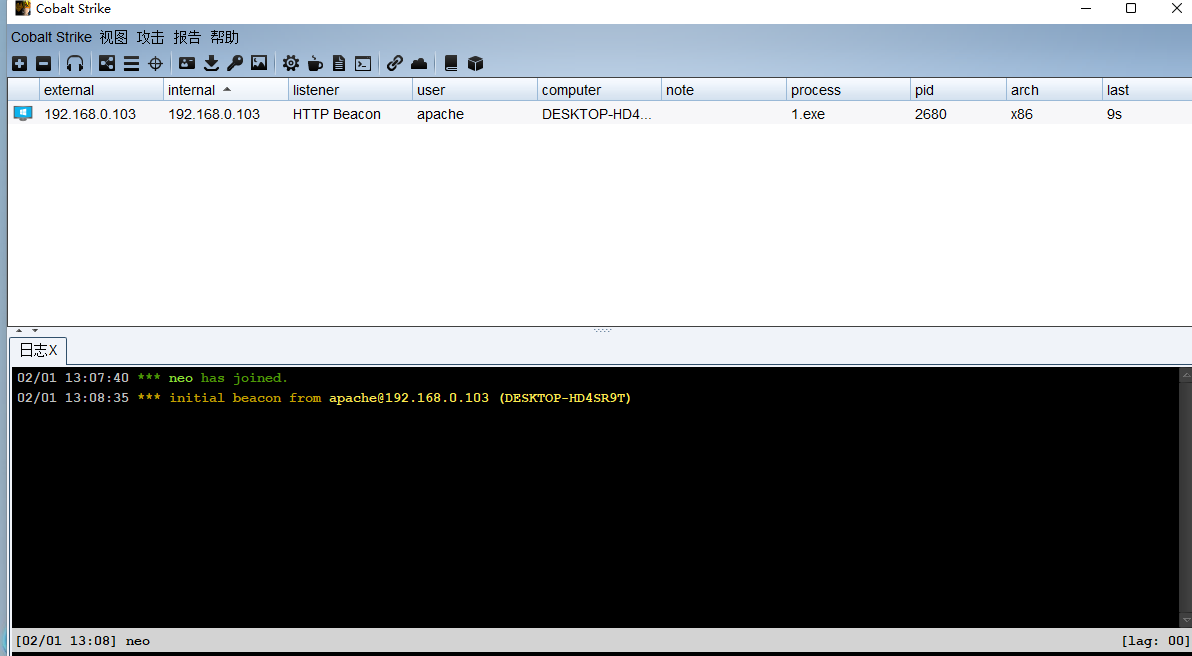Open the 帮助 menu

[x=224, y=37]
